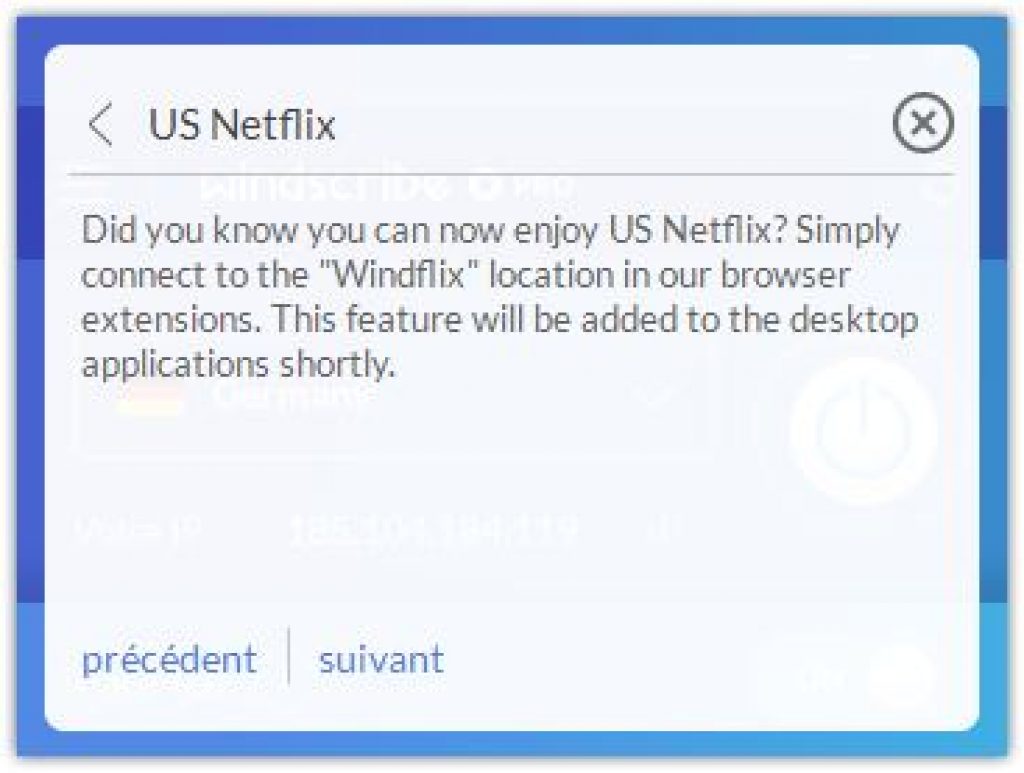Image resolution: width=1024 pixels, height=773 pixels.
Task: Go back using the left chevron arrow
Action: (101, 123)
